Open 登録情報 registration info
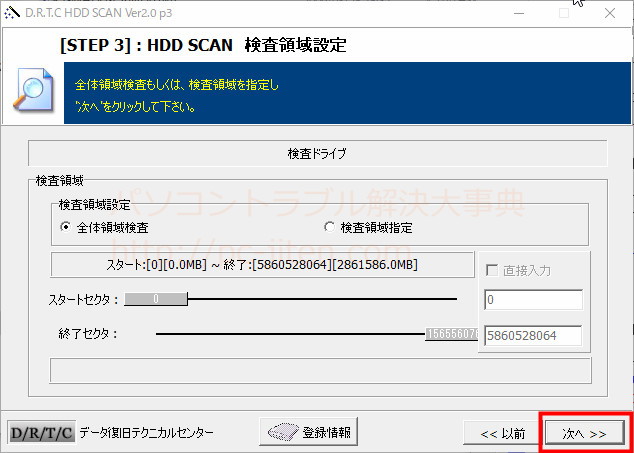 [308, 433]
